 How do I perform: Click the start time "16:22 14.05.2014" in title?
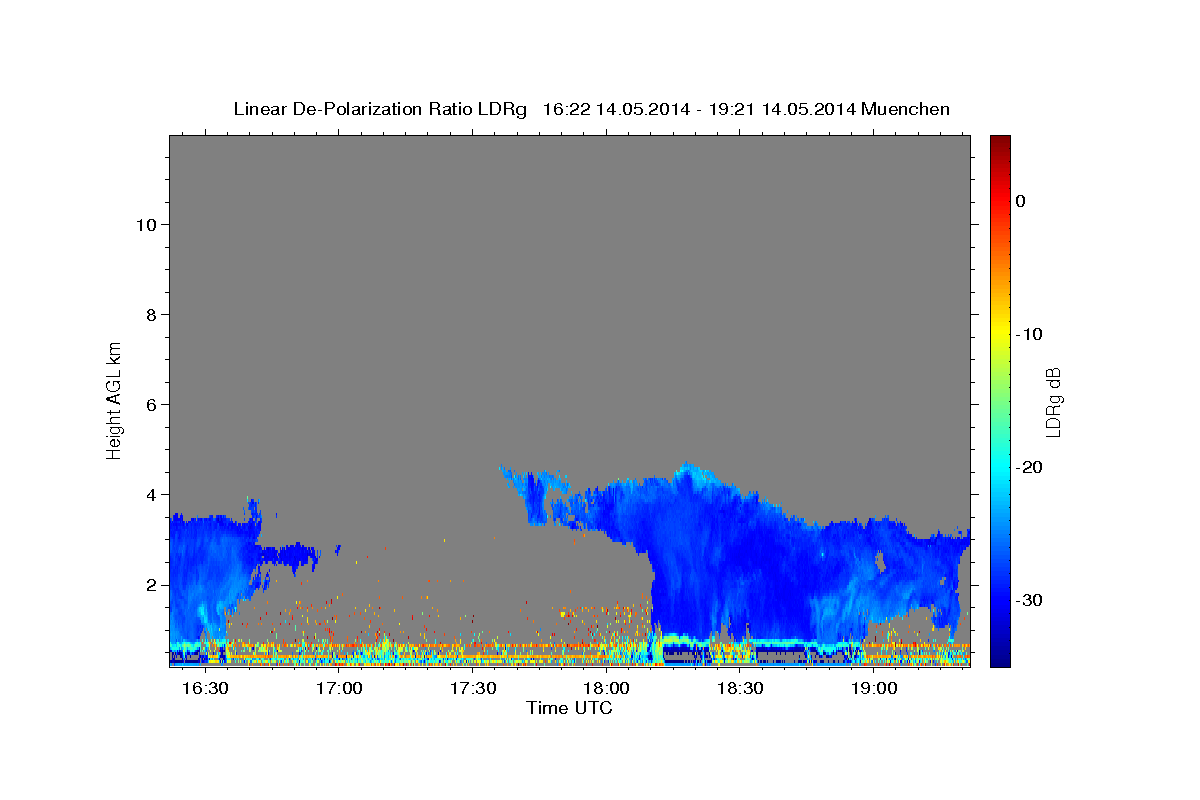pos(615,109)
